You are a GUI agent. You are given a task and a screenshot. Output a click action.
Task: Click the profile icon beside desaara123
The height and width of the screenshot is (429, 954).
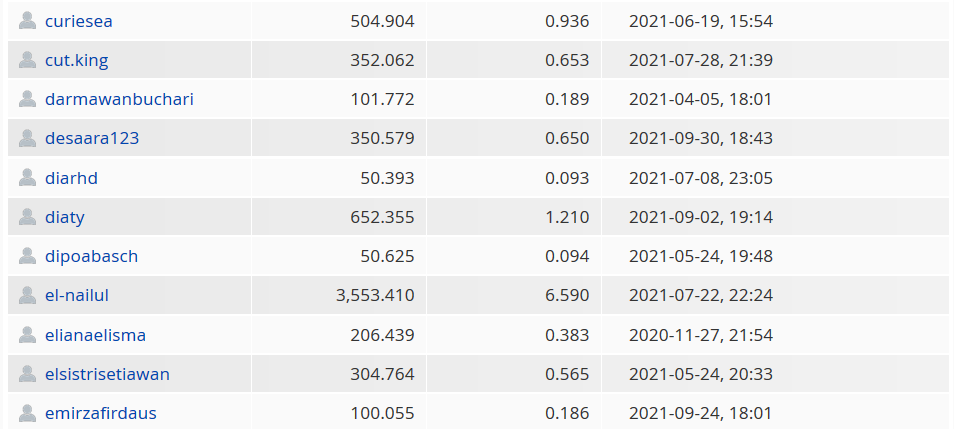pos(27,138)
